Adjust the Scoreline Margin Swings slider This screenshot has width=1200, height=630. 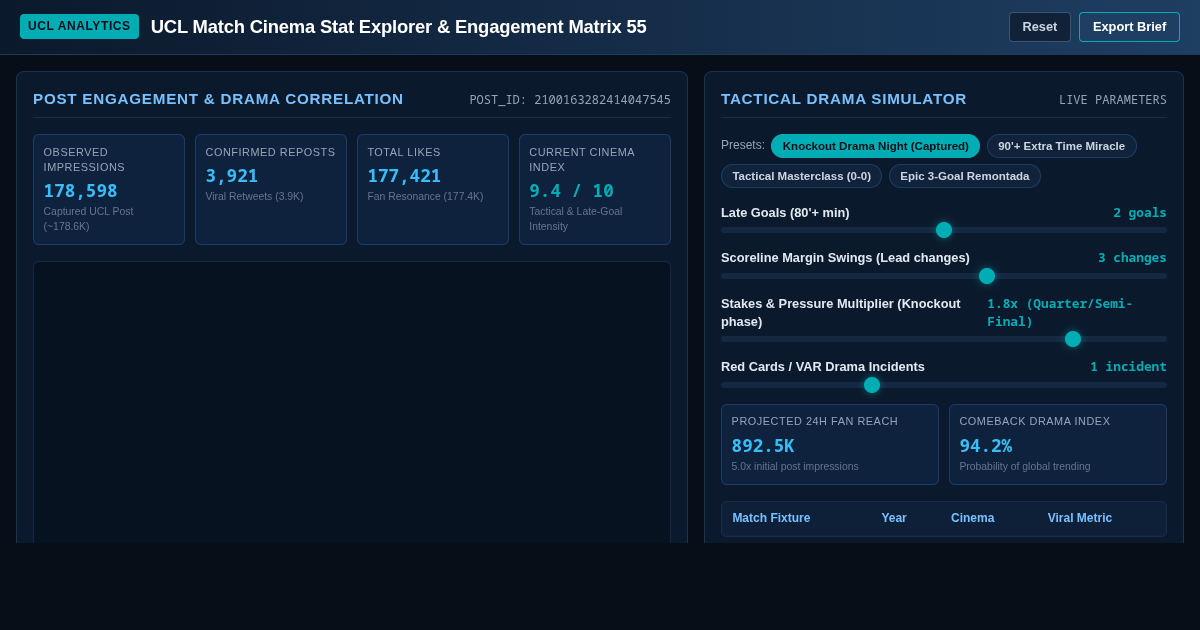944,276
